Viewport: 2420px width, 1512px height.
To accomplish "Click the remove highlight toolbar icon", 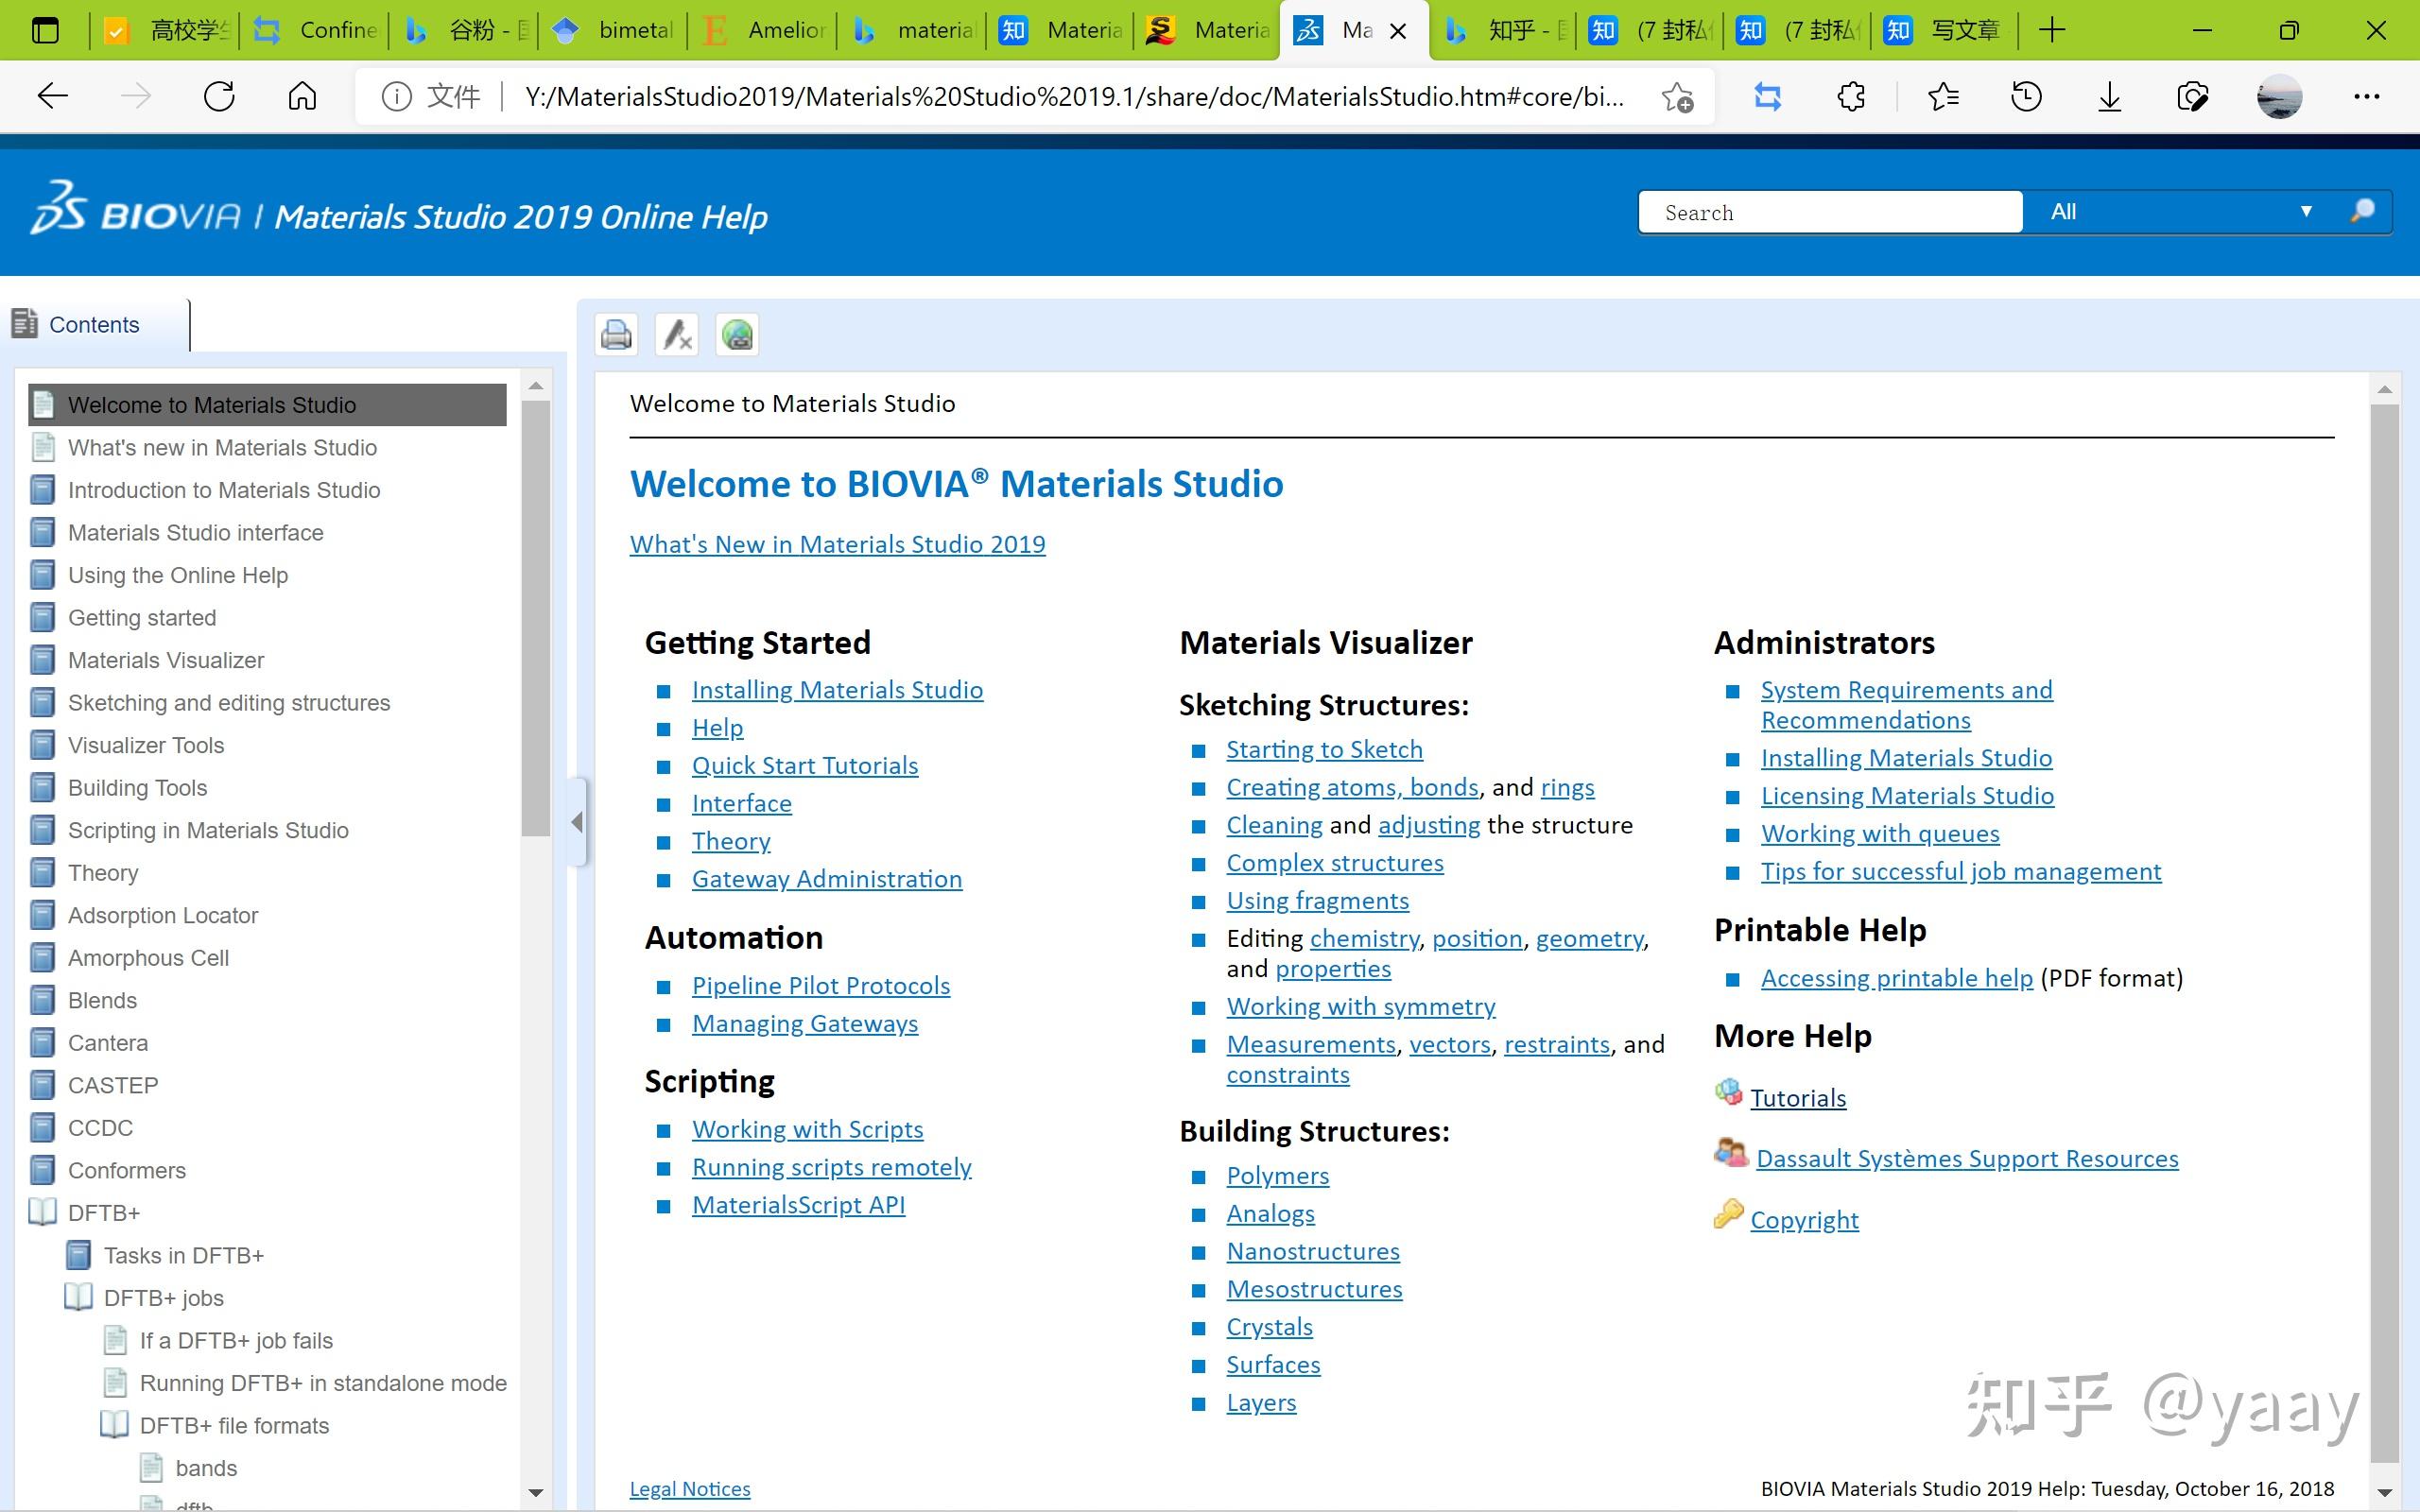I will pos(677,334).
